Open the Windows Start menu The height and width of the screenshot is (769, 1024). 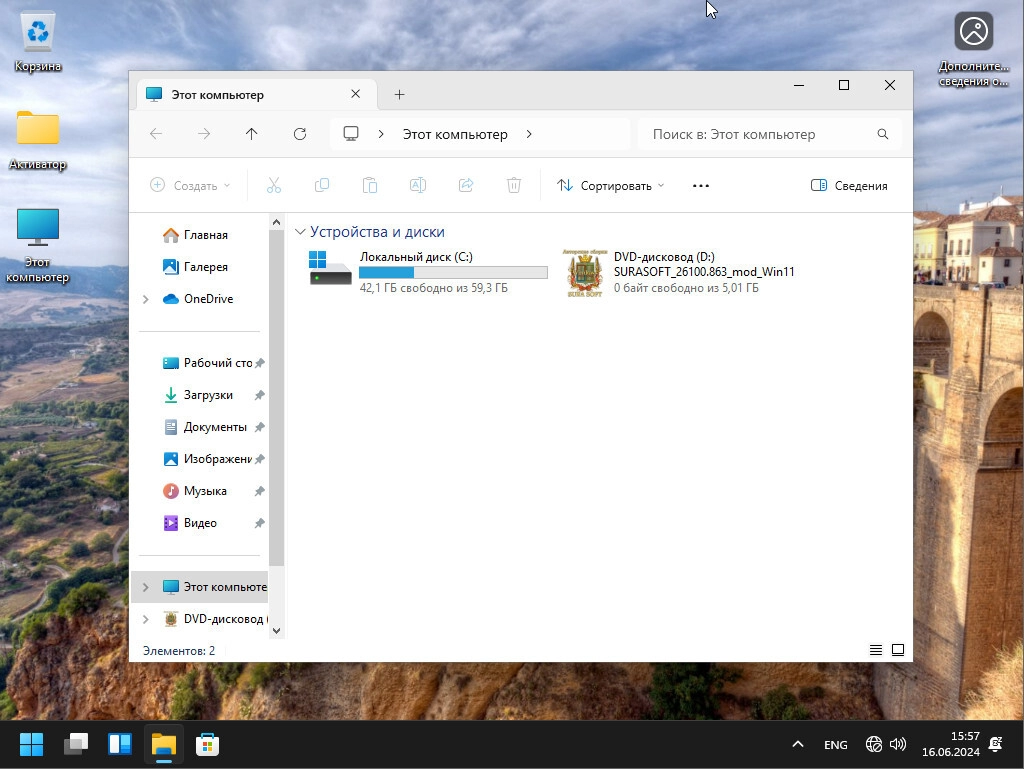coord(31,744)
